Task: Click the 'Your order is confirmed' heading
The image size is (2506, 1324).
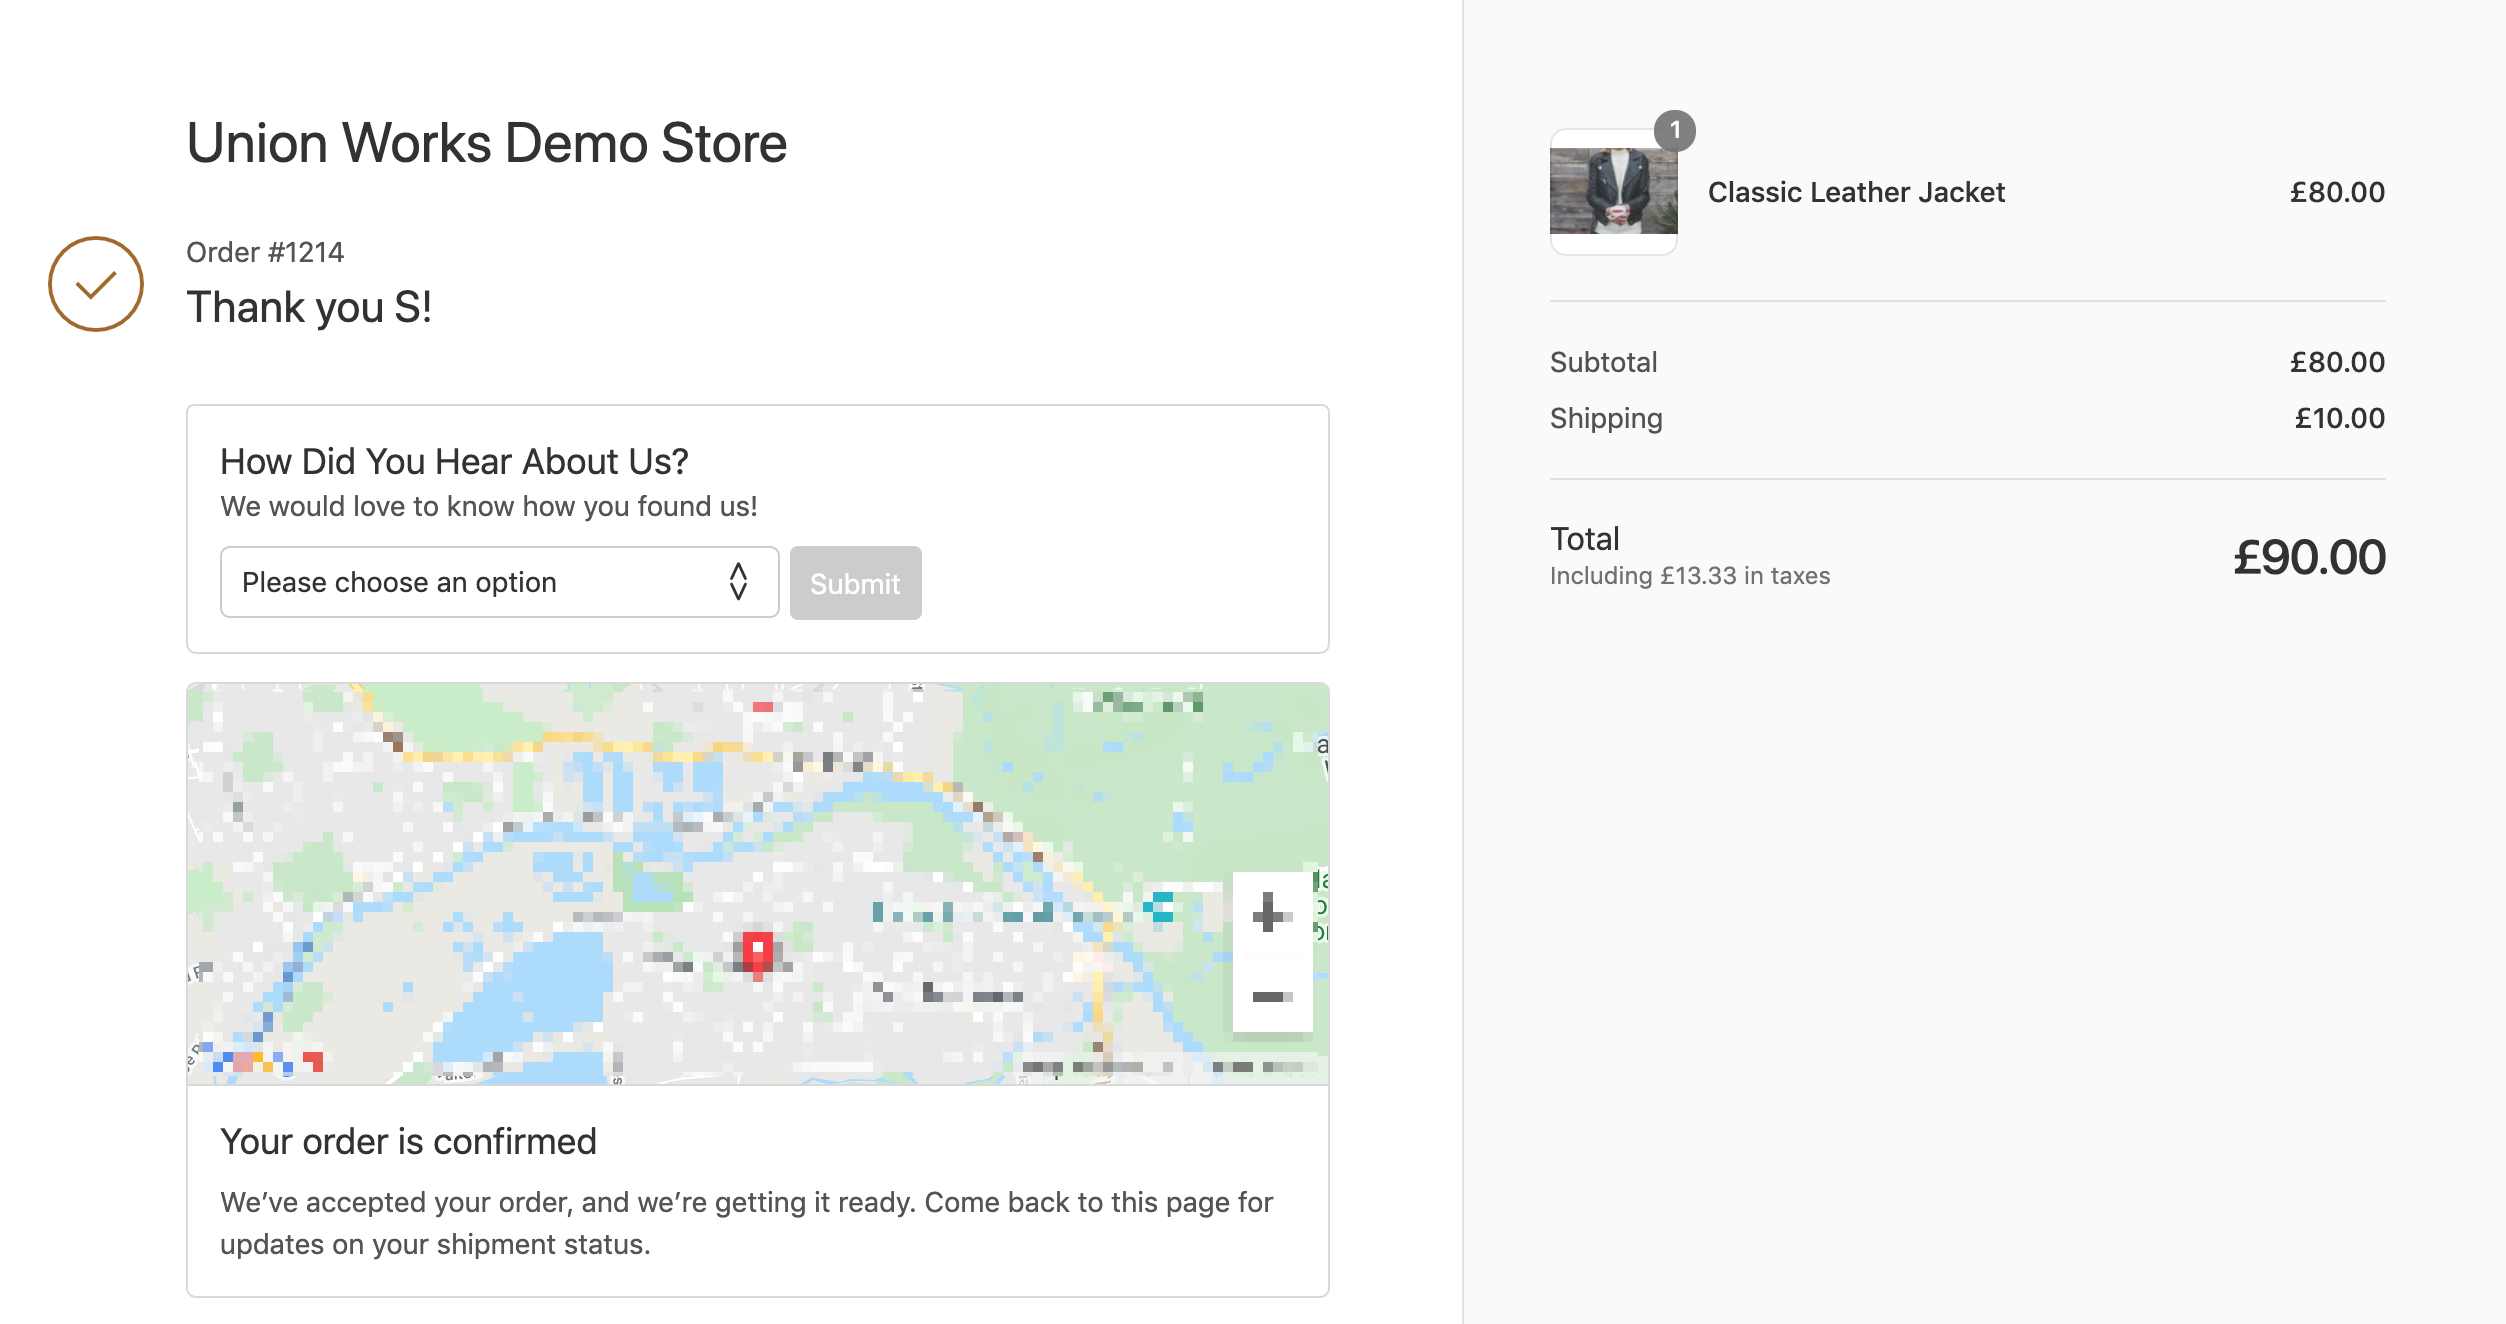Action: coord(408,1142)
